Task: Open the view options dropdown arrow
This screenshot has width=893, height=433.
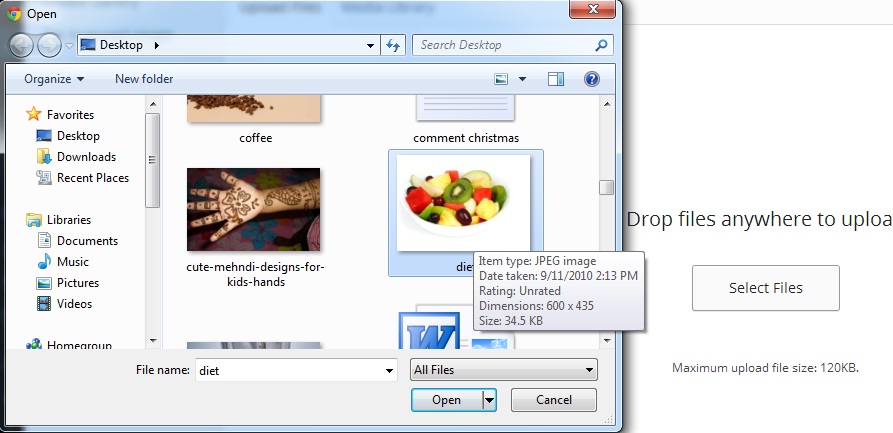Action: tap(522, 79)
